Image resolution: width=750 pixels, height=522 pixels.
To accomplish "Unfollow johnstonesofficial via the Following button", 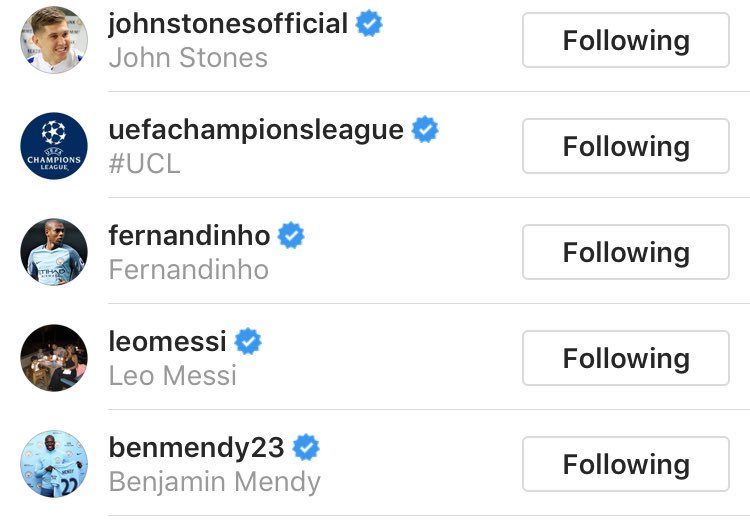I will click(x=626, y=41).
